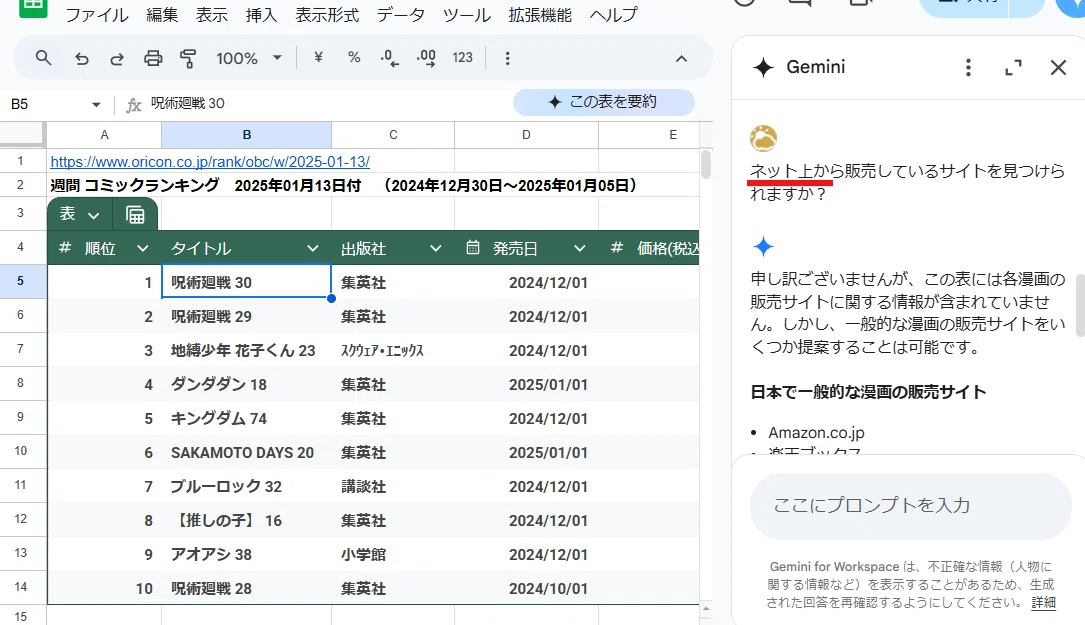The width and height of the screenshot is (1085, 625).
Task: Select the paint format tool
Action: pos(188,58)
